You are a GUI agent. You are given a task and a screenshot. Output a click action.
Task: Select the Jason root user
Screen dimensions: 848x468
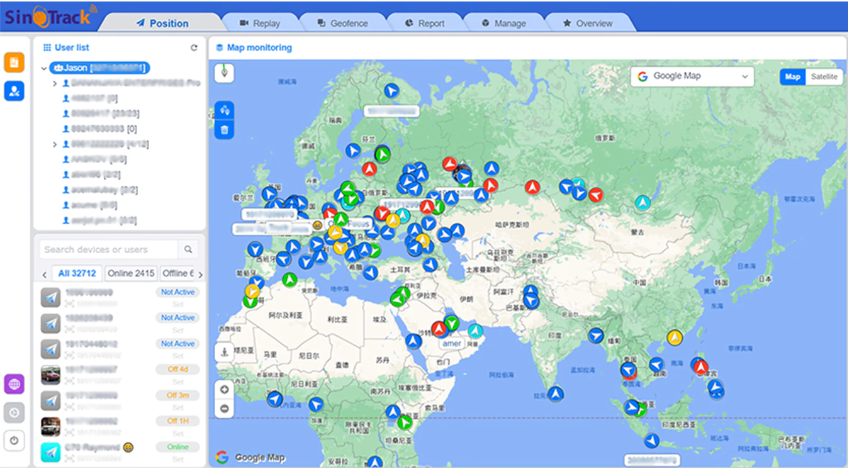point(100,68)
